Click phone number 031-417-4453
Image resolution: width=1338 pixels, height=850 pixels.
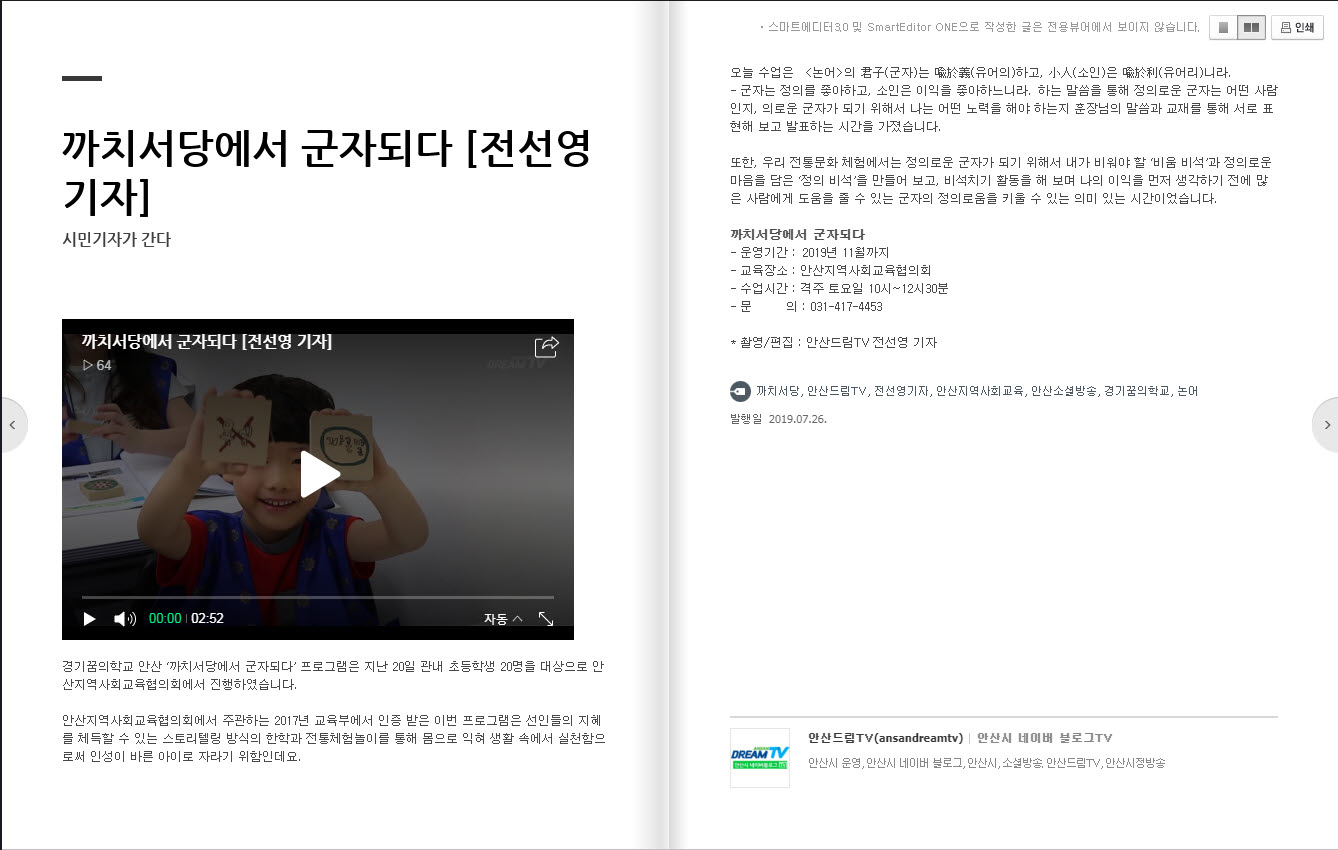point(846,307)
